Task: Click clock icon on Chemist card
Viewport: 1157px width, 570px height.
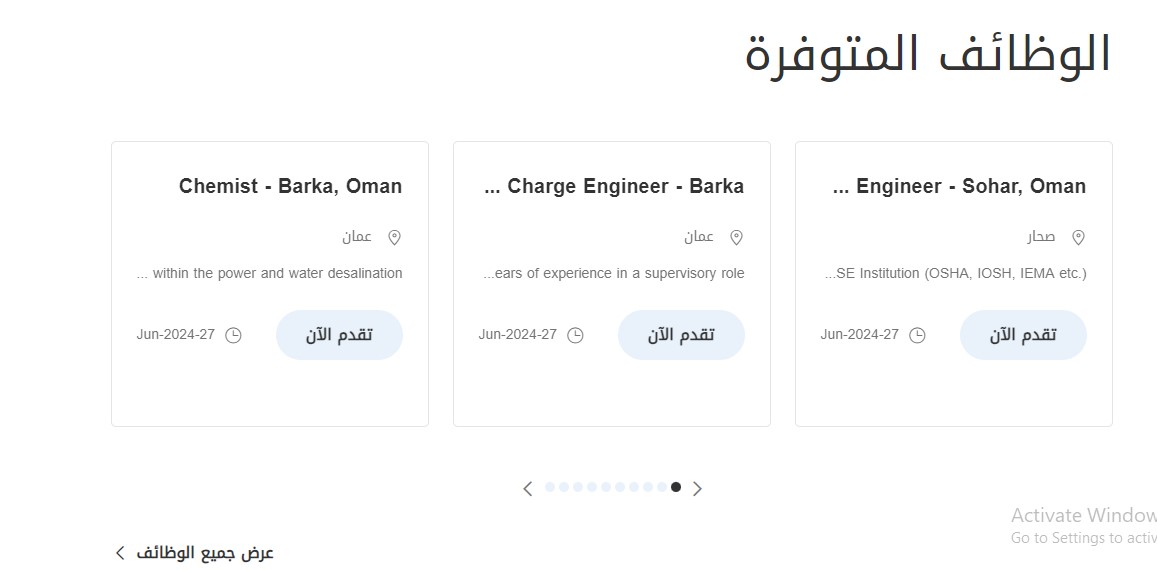Action: (233, 335)
